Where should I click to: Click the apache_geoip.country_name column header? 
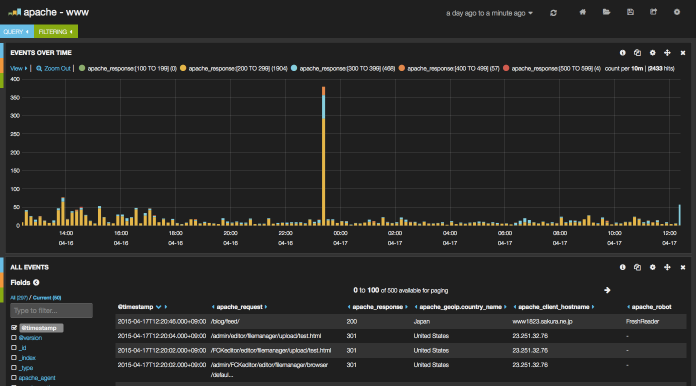click(x=460, y=307)
